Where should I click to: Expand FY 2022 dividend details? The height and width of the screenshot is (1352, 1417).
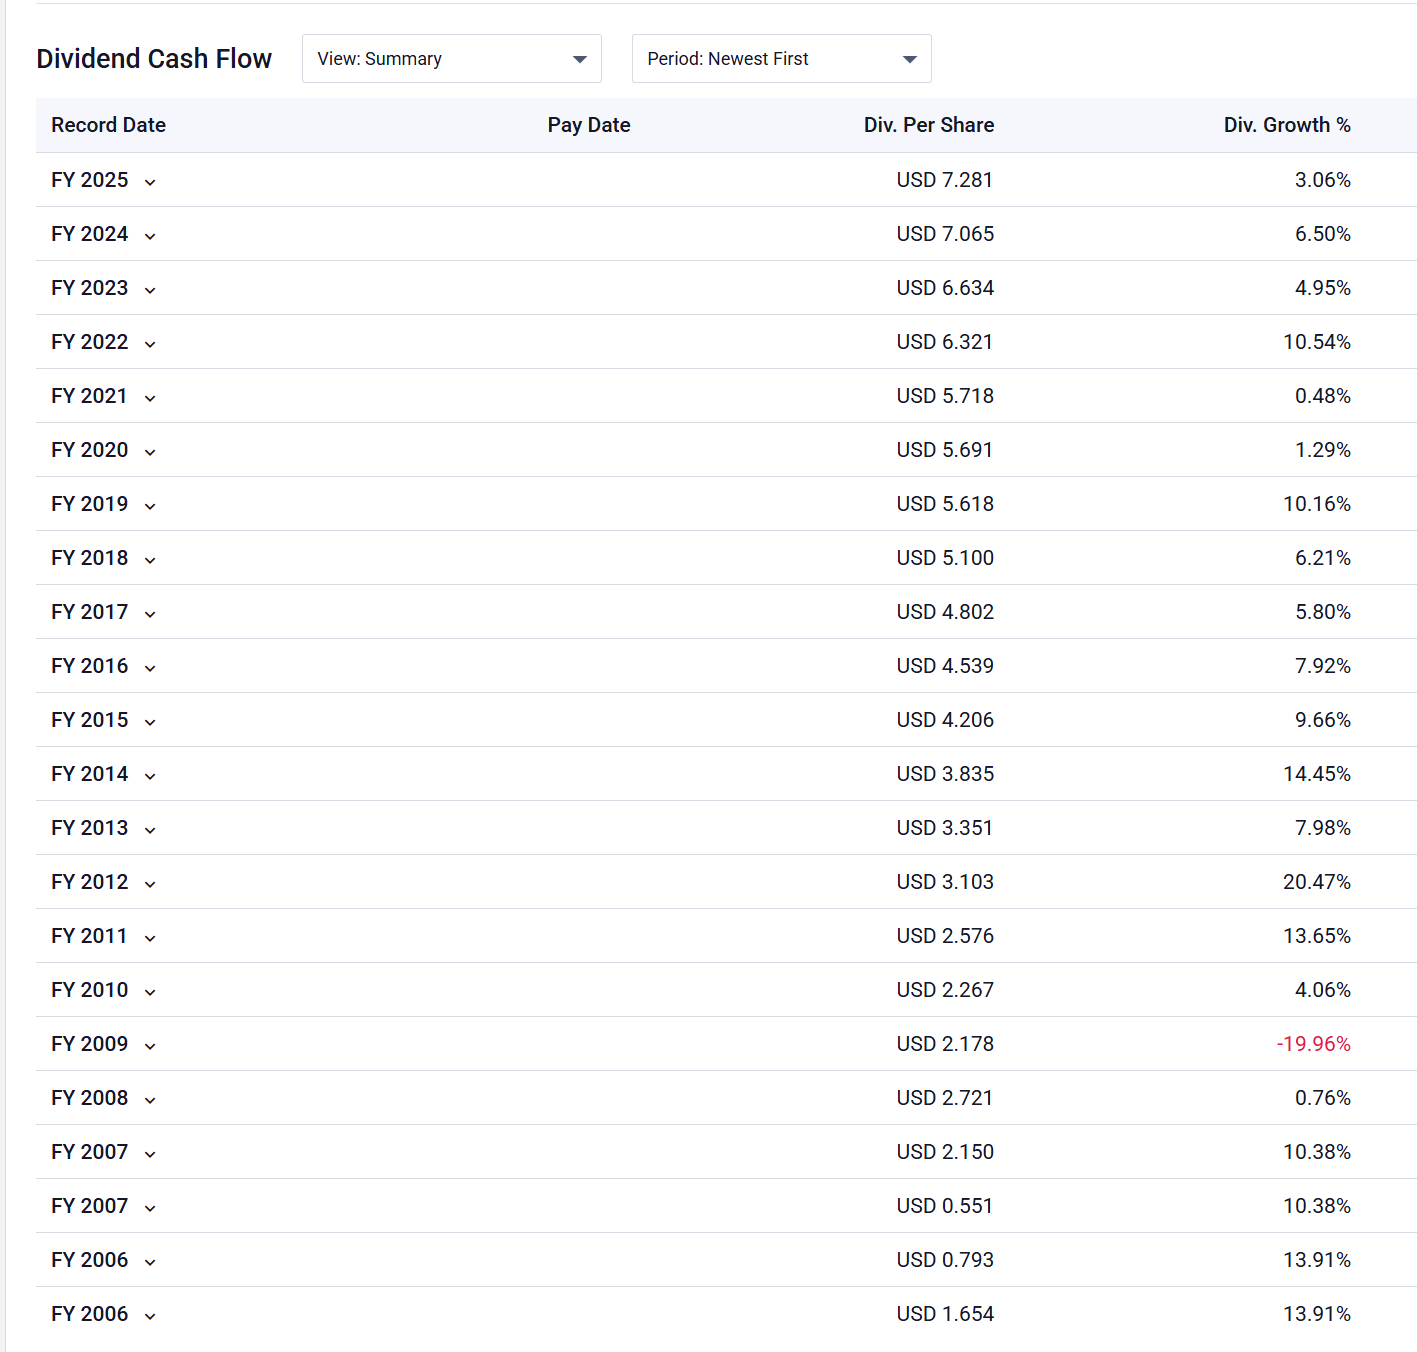[x=150, y=344]
